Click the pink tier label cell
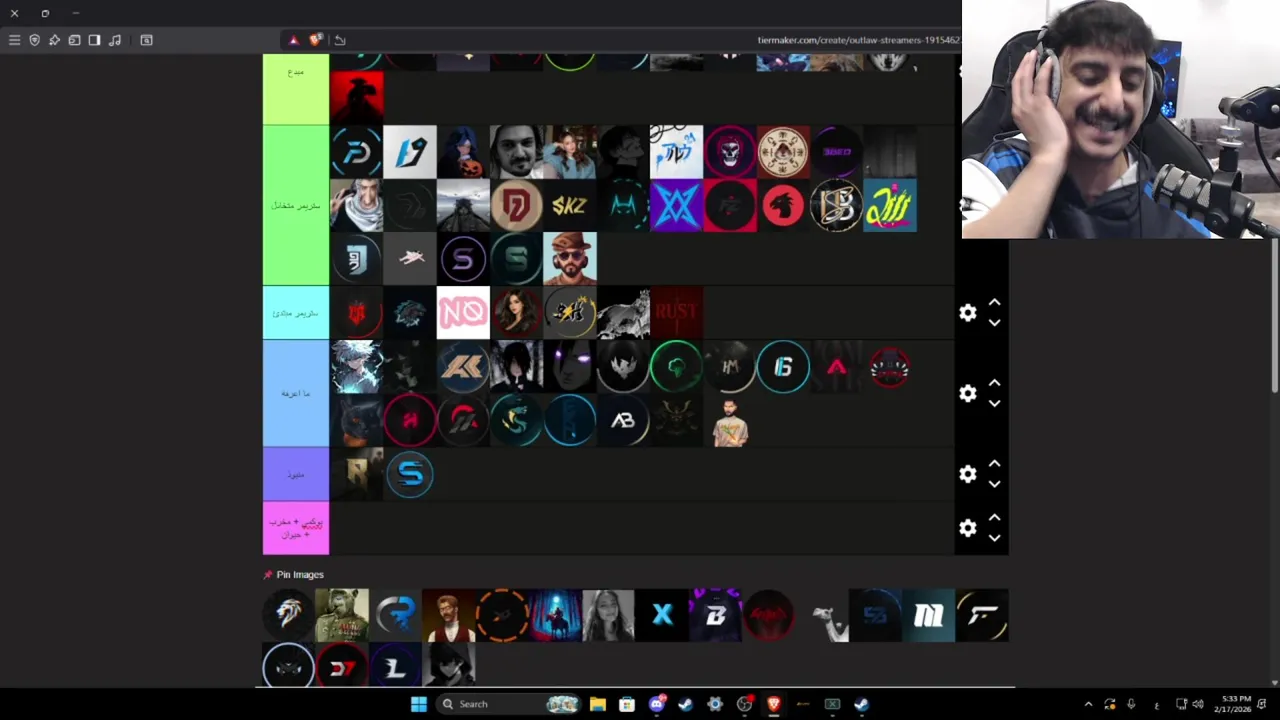The height and width of the screenshot is (720, 1280). pos(295,528)
